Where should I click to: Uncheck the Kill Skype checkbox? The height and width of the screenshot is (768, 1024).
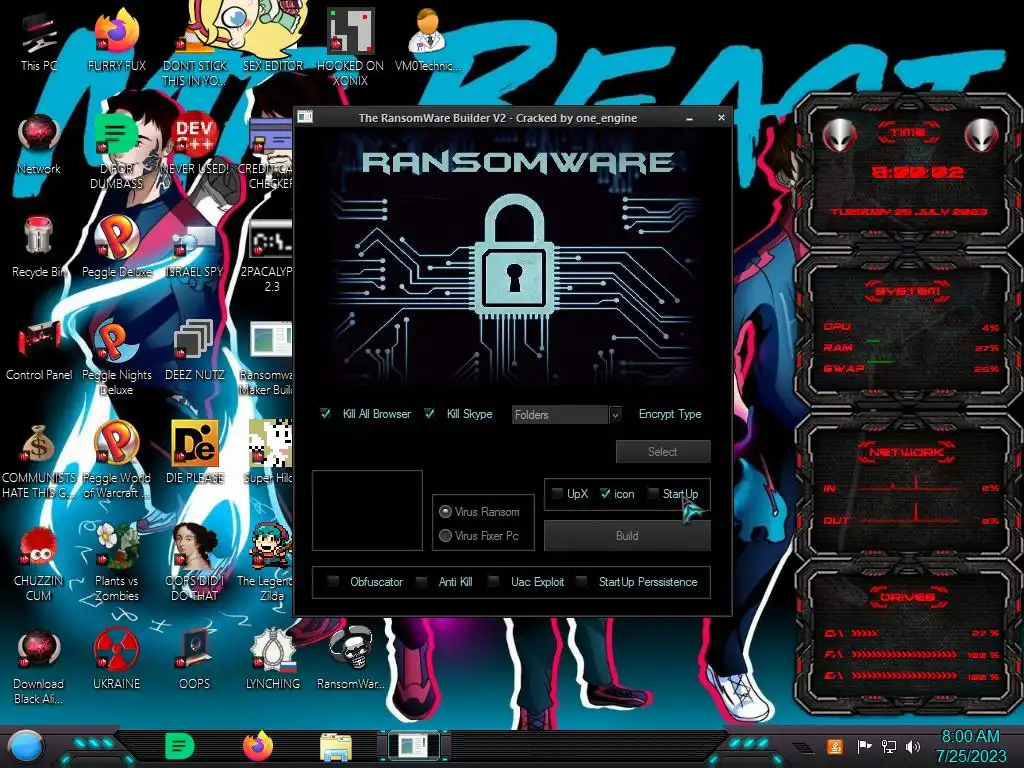tap(429, 414)
